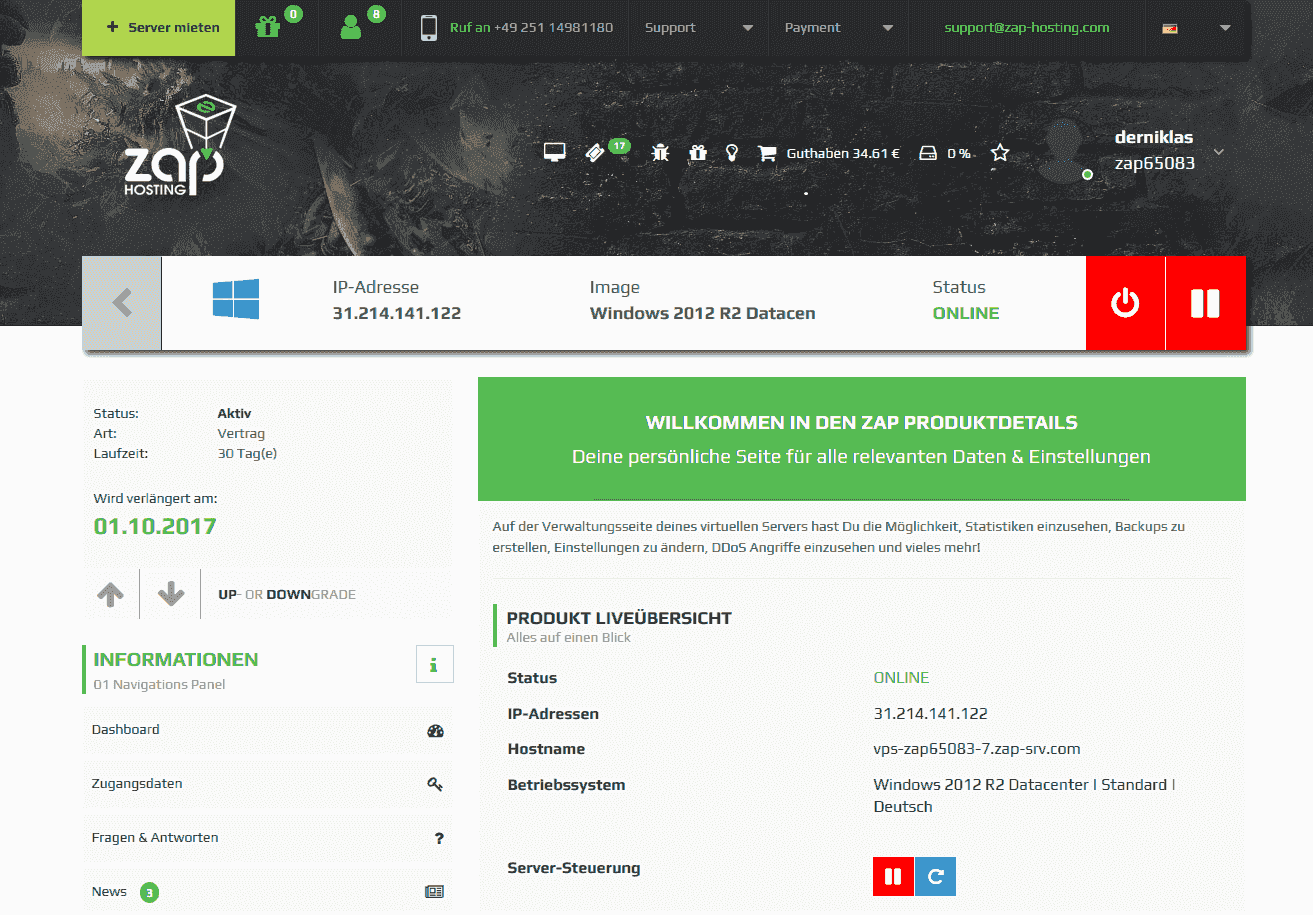Open News in navigation panel

tap(268, 892)
